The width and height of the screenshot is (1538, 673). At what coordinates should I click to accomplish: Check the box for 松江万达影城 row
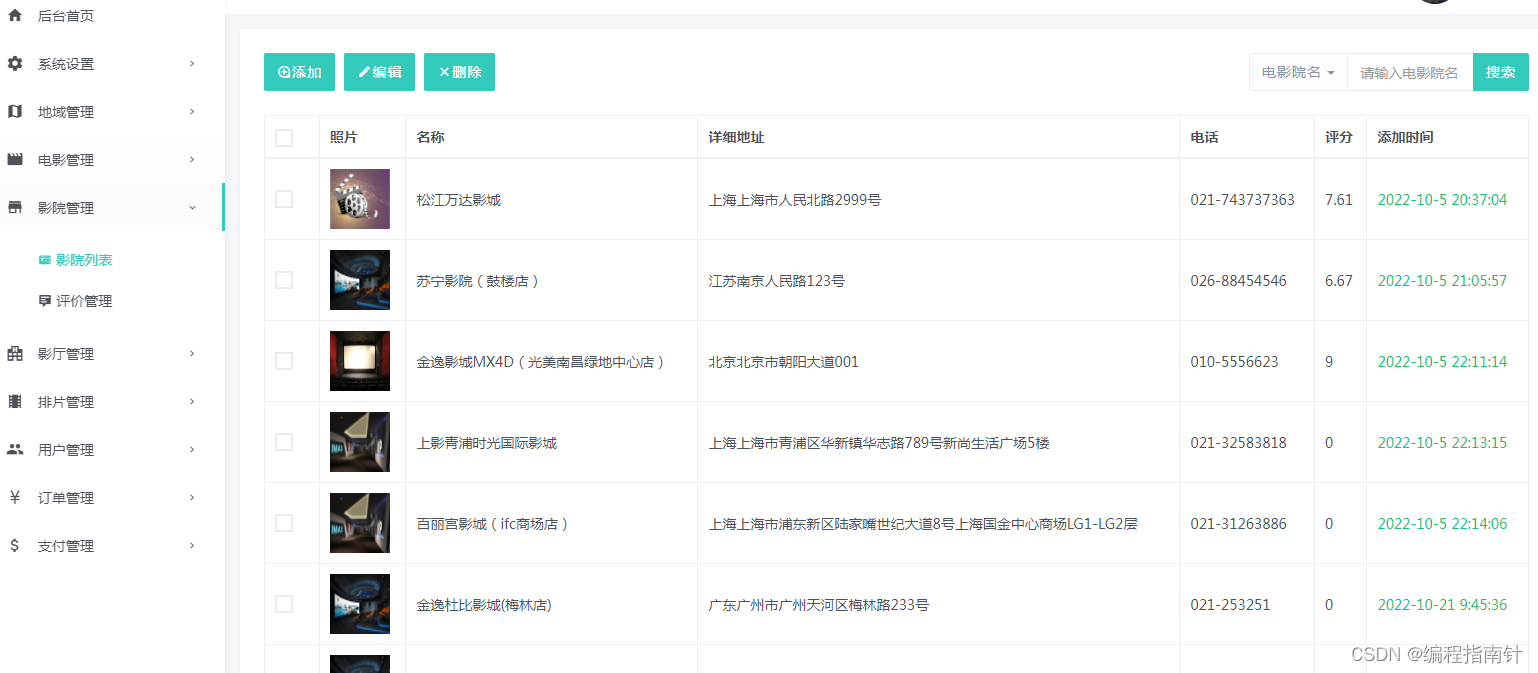coord(284,199)
